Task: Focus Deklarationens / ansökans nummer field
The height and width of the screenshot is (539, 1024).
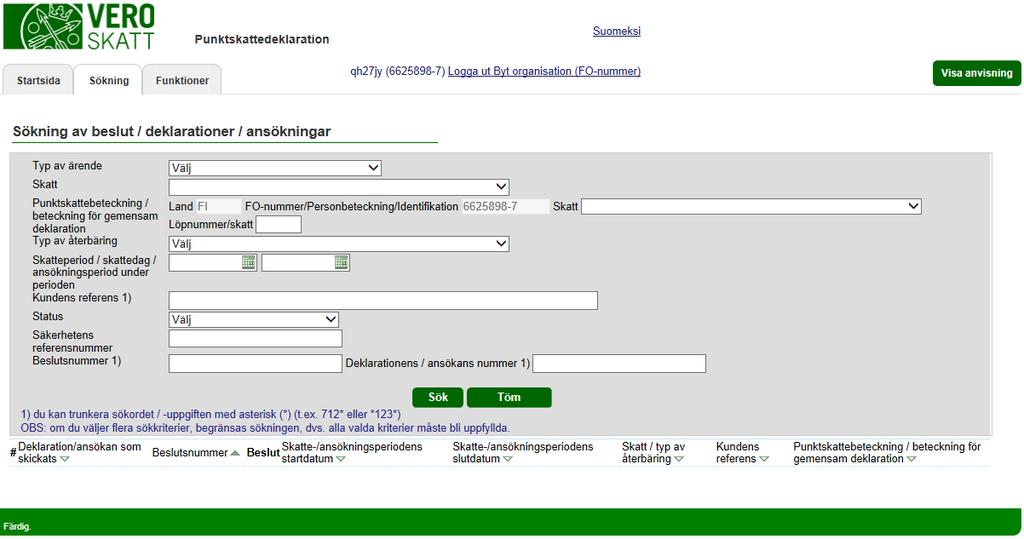Action: pos(619,363)
